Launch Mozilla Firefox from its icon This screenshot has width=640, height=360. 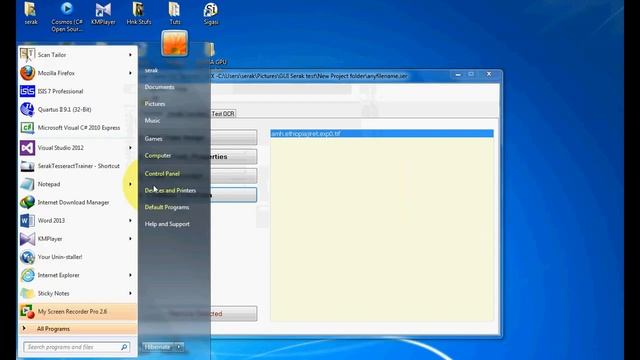pyautogui.click(x=27, y=73)
